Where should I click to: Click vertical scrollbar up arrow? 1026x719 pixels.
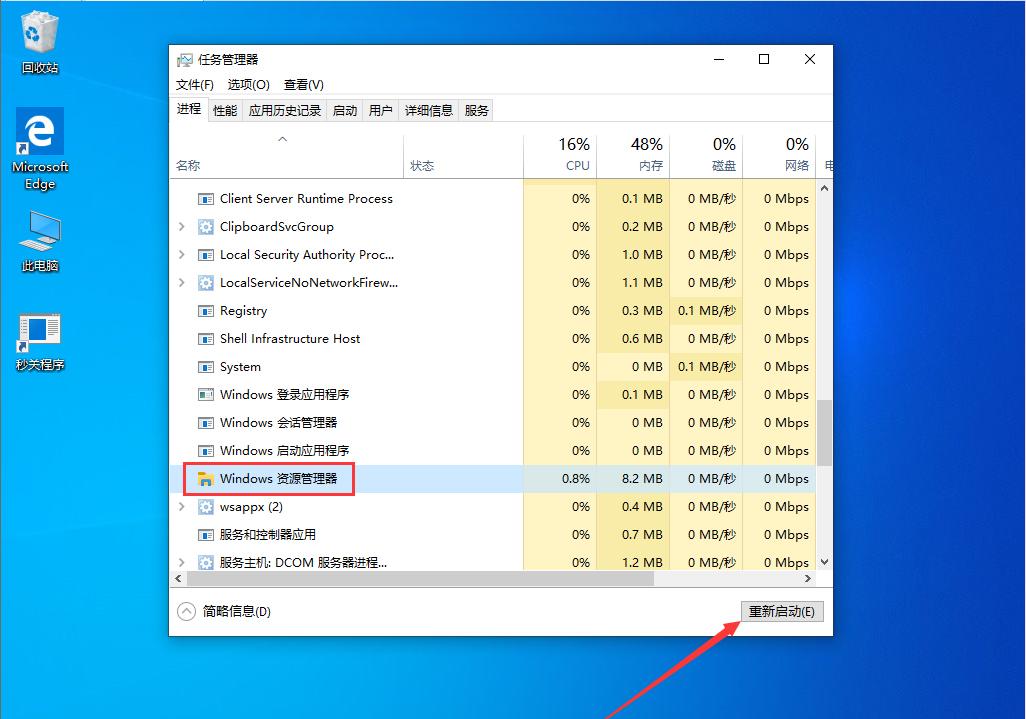pyautogui.click(x=824, y=188)
